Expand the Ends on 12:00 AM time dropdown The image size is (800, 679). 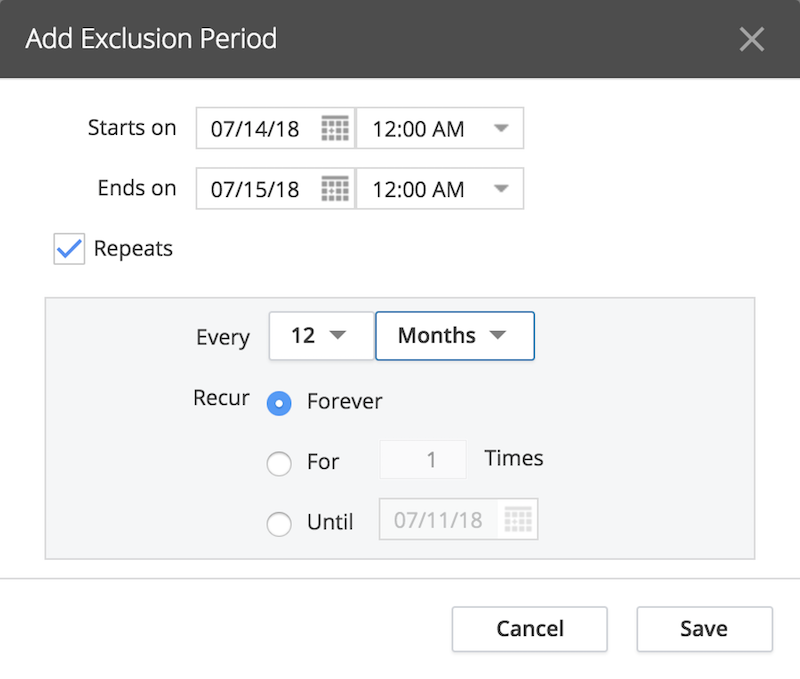point(440,189)
